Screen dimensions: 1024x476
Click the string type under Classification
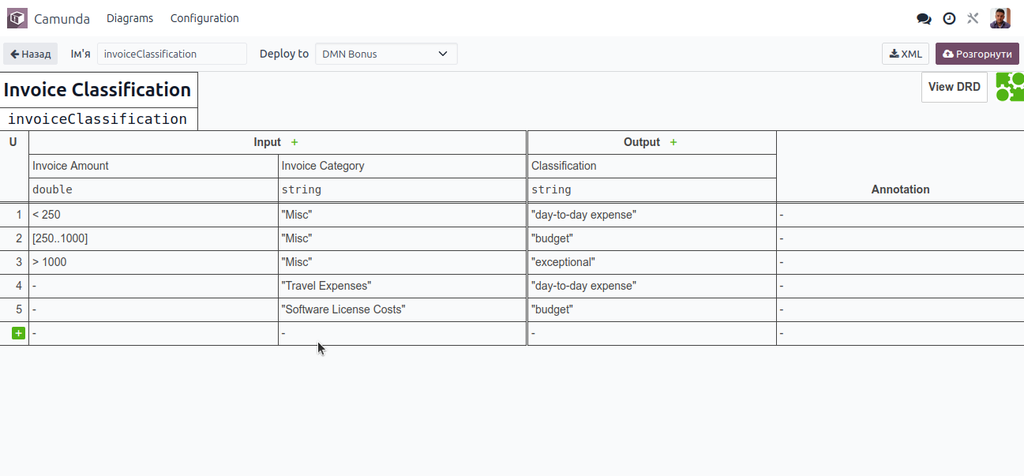[652, 189]
